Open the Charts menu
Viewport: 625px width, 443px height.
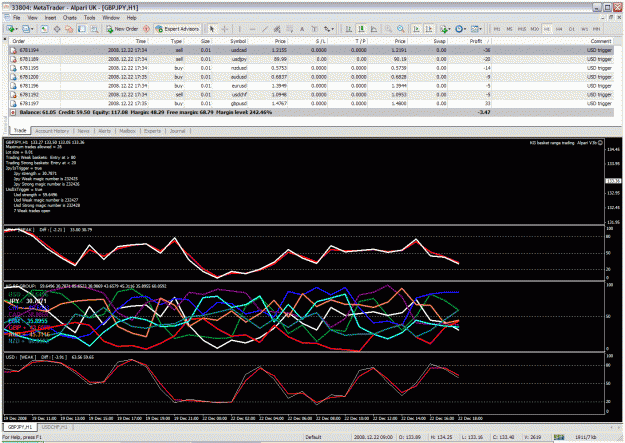(70, 18)
